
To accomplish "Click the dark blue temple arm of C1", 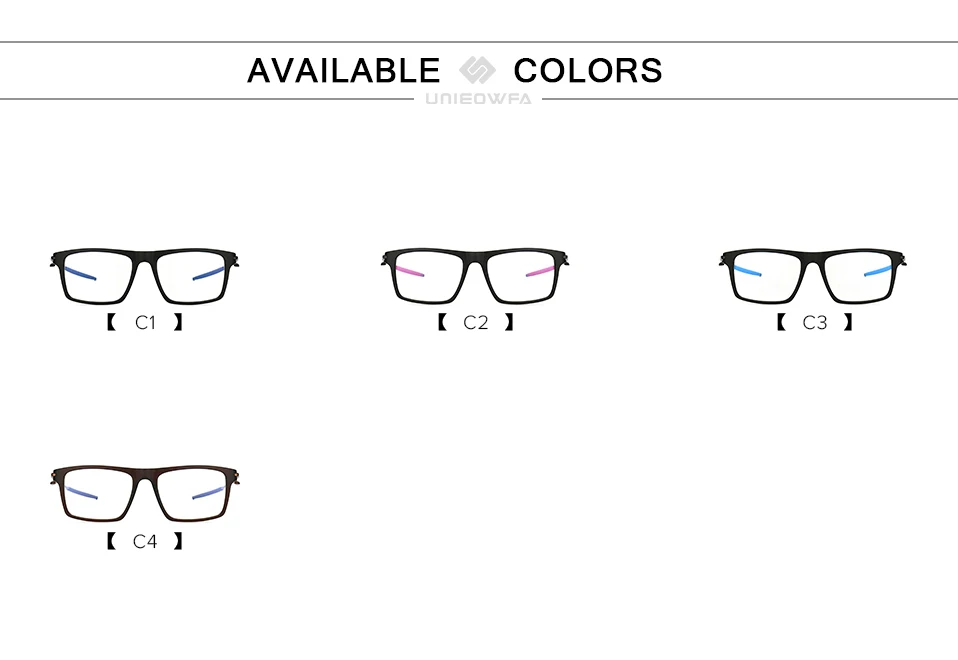I will click(80, 273).
